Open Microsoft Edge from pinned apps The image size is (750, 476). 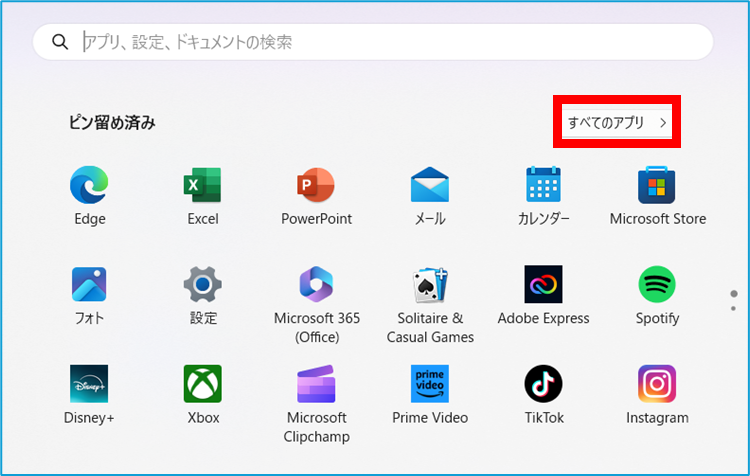(89, 186)
